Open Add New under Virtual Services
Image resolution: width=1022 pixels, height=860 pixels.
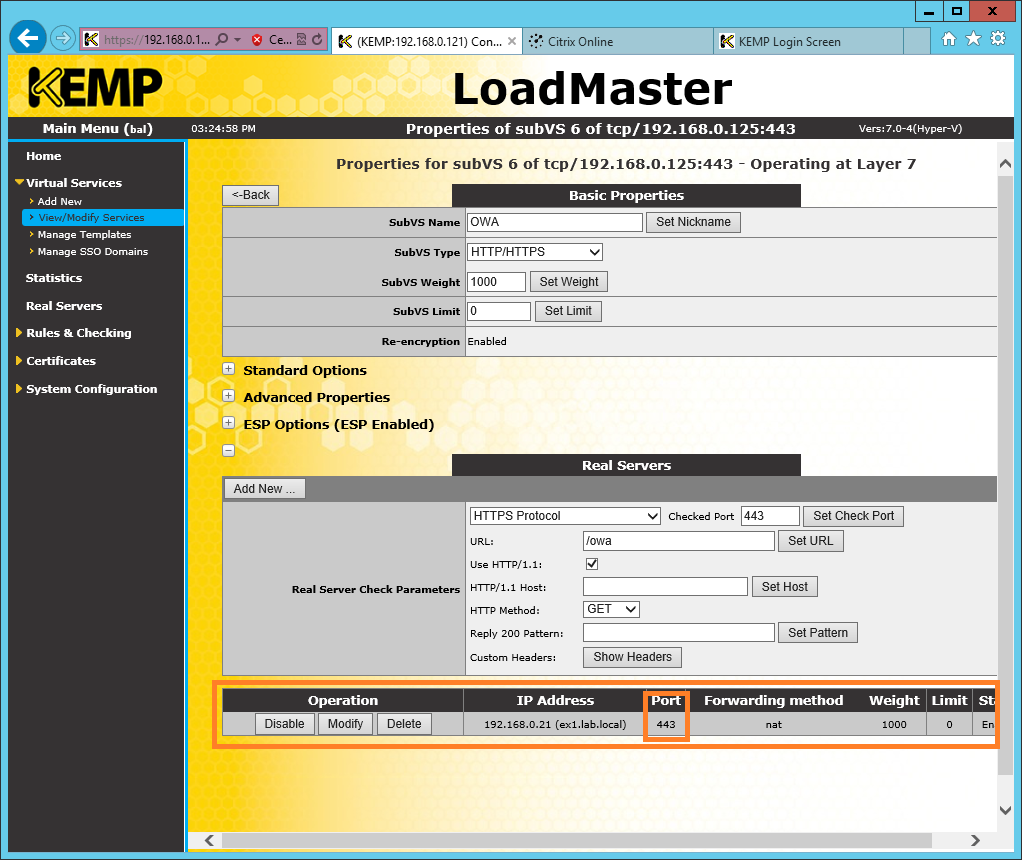coord(59,201)
